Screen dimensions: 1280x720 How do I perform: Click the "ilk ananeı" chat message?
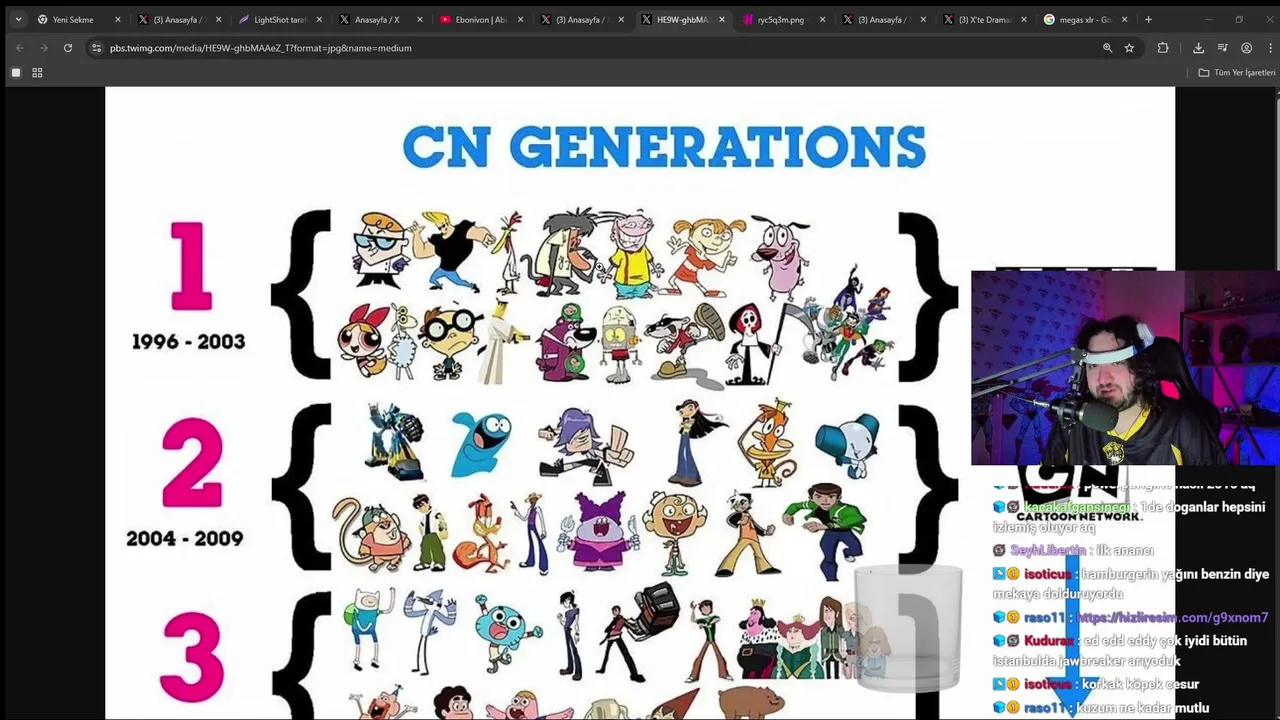pyautogui.click(x=1125, y=550)
